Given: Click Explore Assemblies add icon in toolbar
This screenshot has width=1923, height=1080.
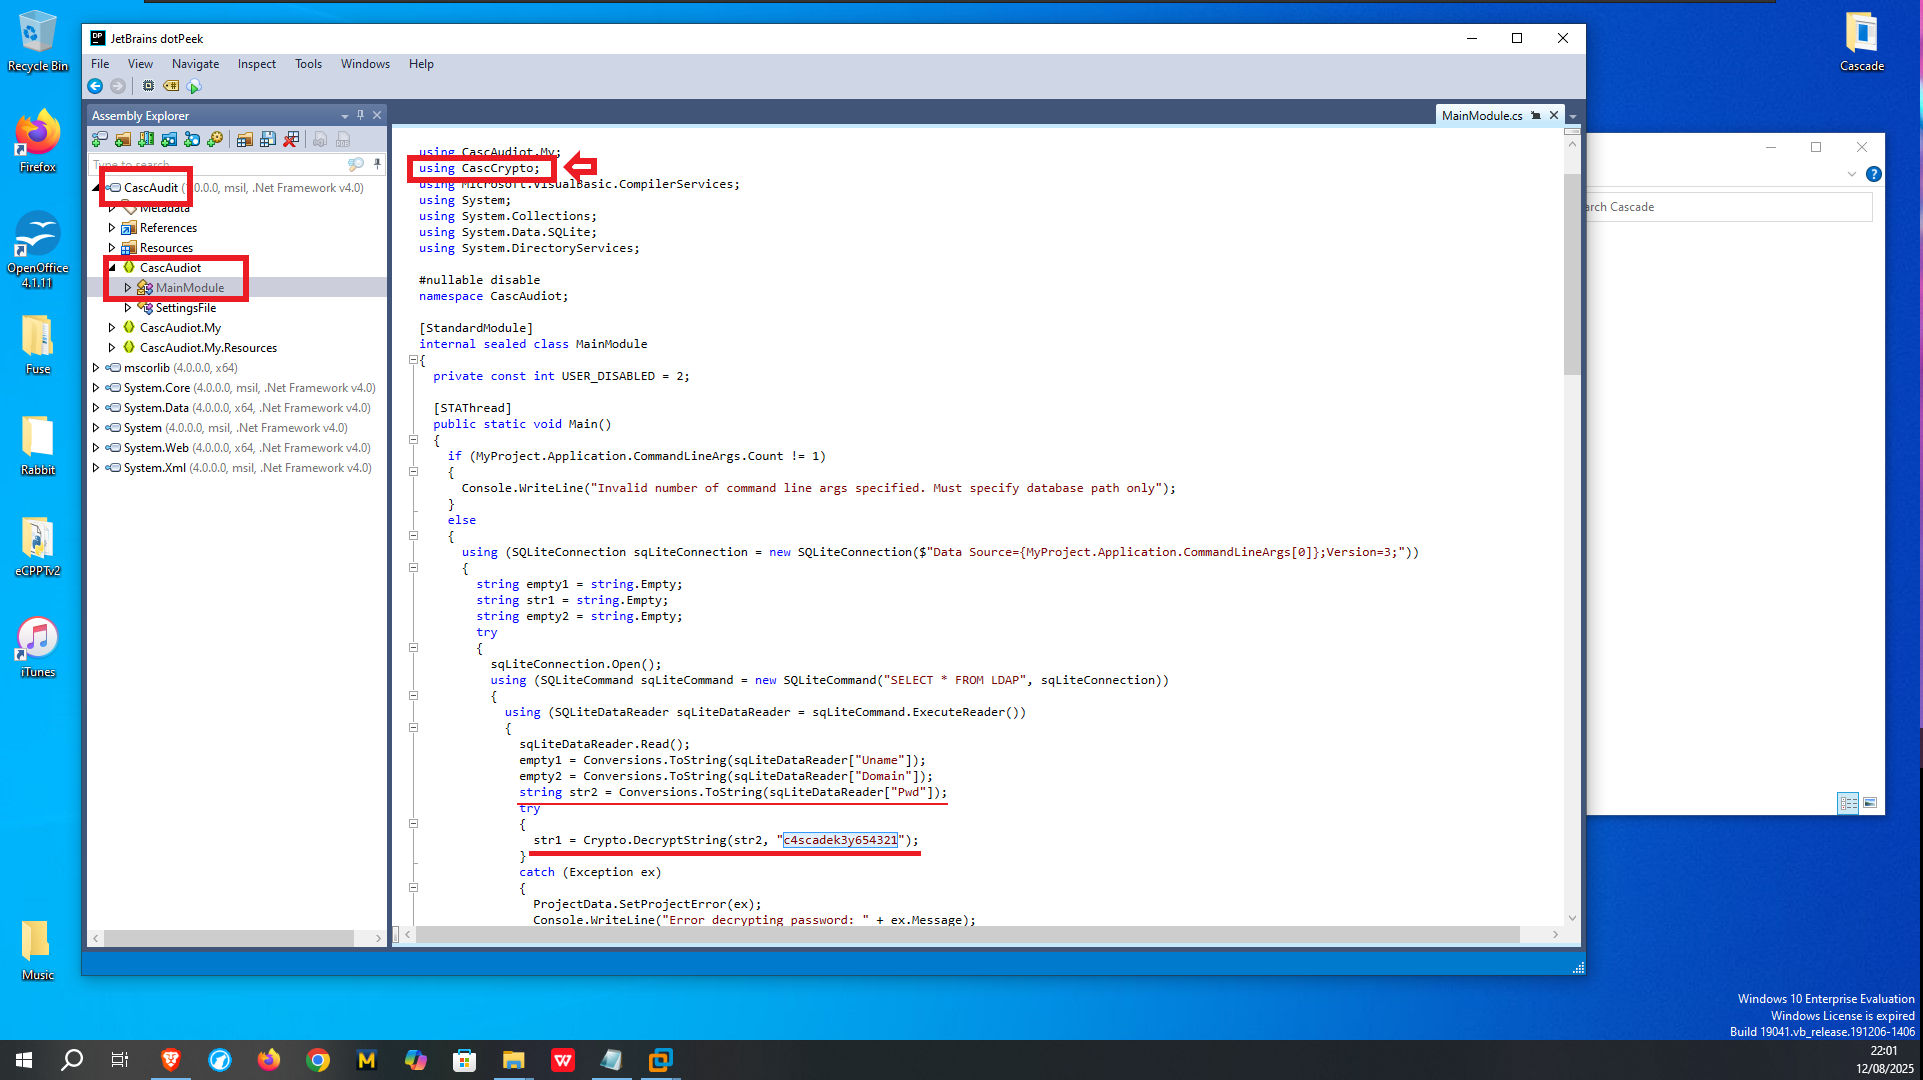Looking at the screenshot, I should [100, 139].
